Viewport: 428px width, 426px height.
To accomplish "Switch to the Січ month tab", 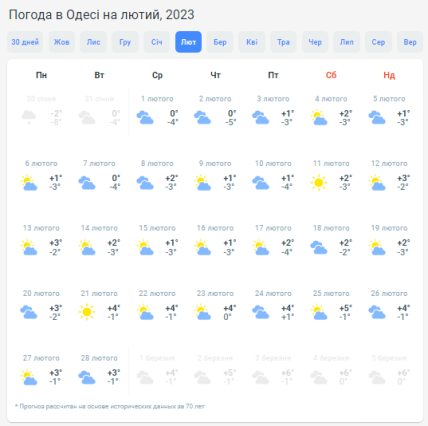I will point(157,42).
